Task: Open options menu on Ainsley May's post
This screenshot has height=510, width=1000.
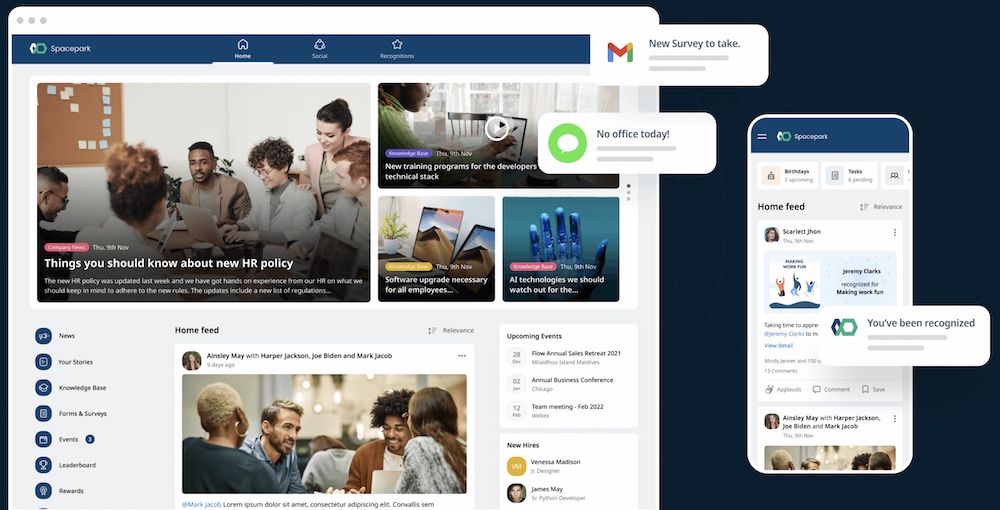Action: tap(462, 356)
